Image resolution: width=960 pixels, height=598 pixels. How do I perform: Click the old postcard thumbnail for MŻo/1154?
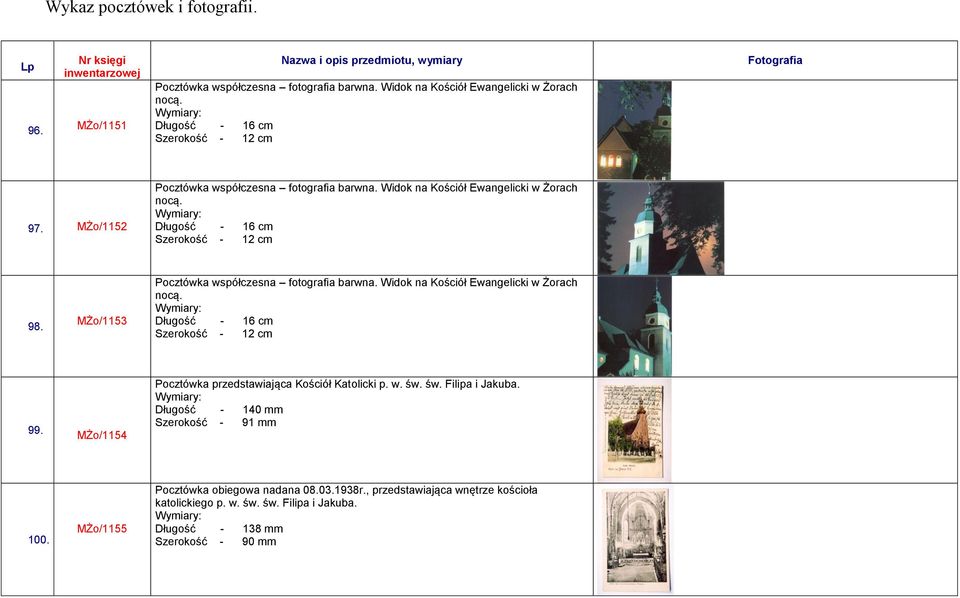(x=634, y=430)
